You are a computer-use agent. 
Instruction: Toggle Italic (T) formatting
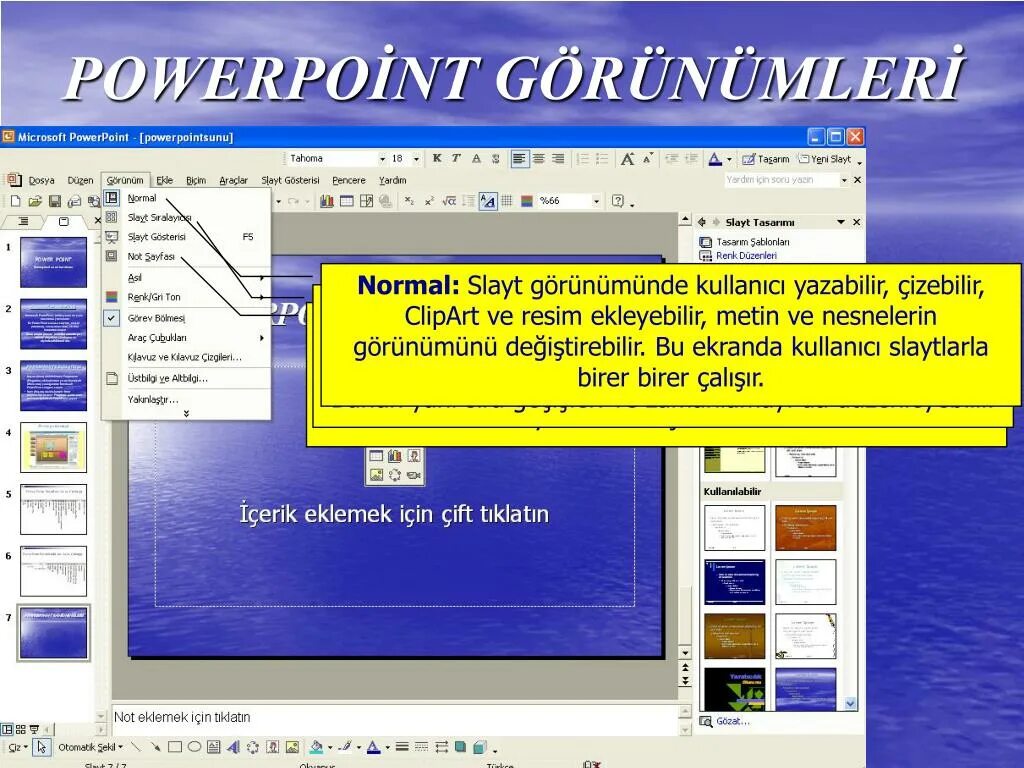coord(456,159)
